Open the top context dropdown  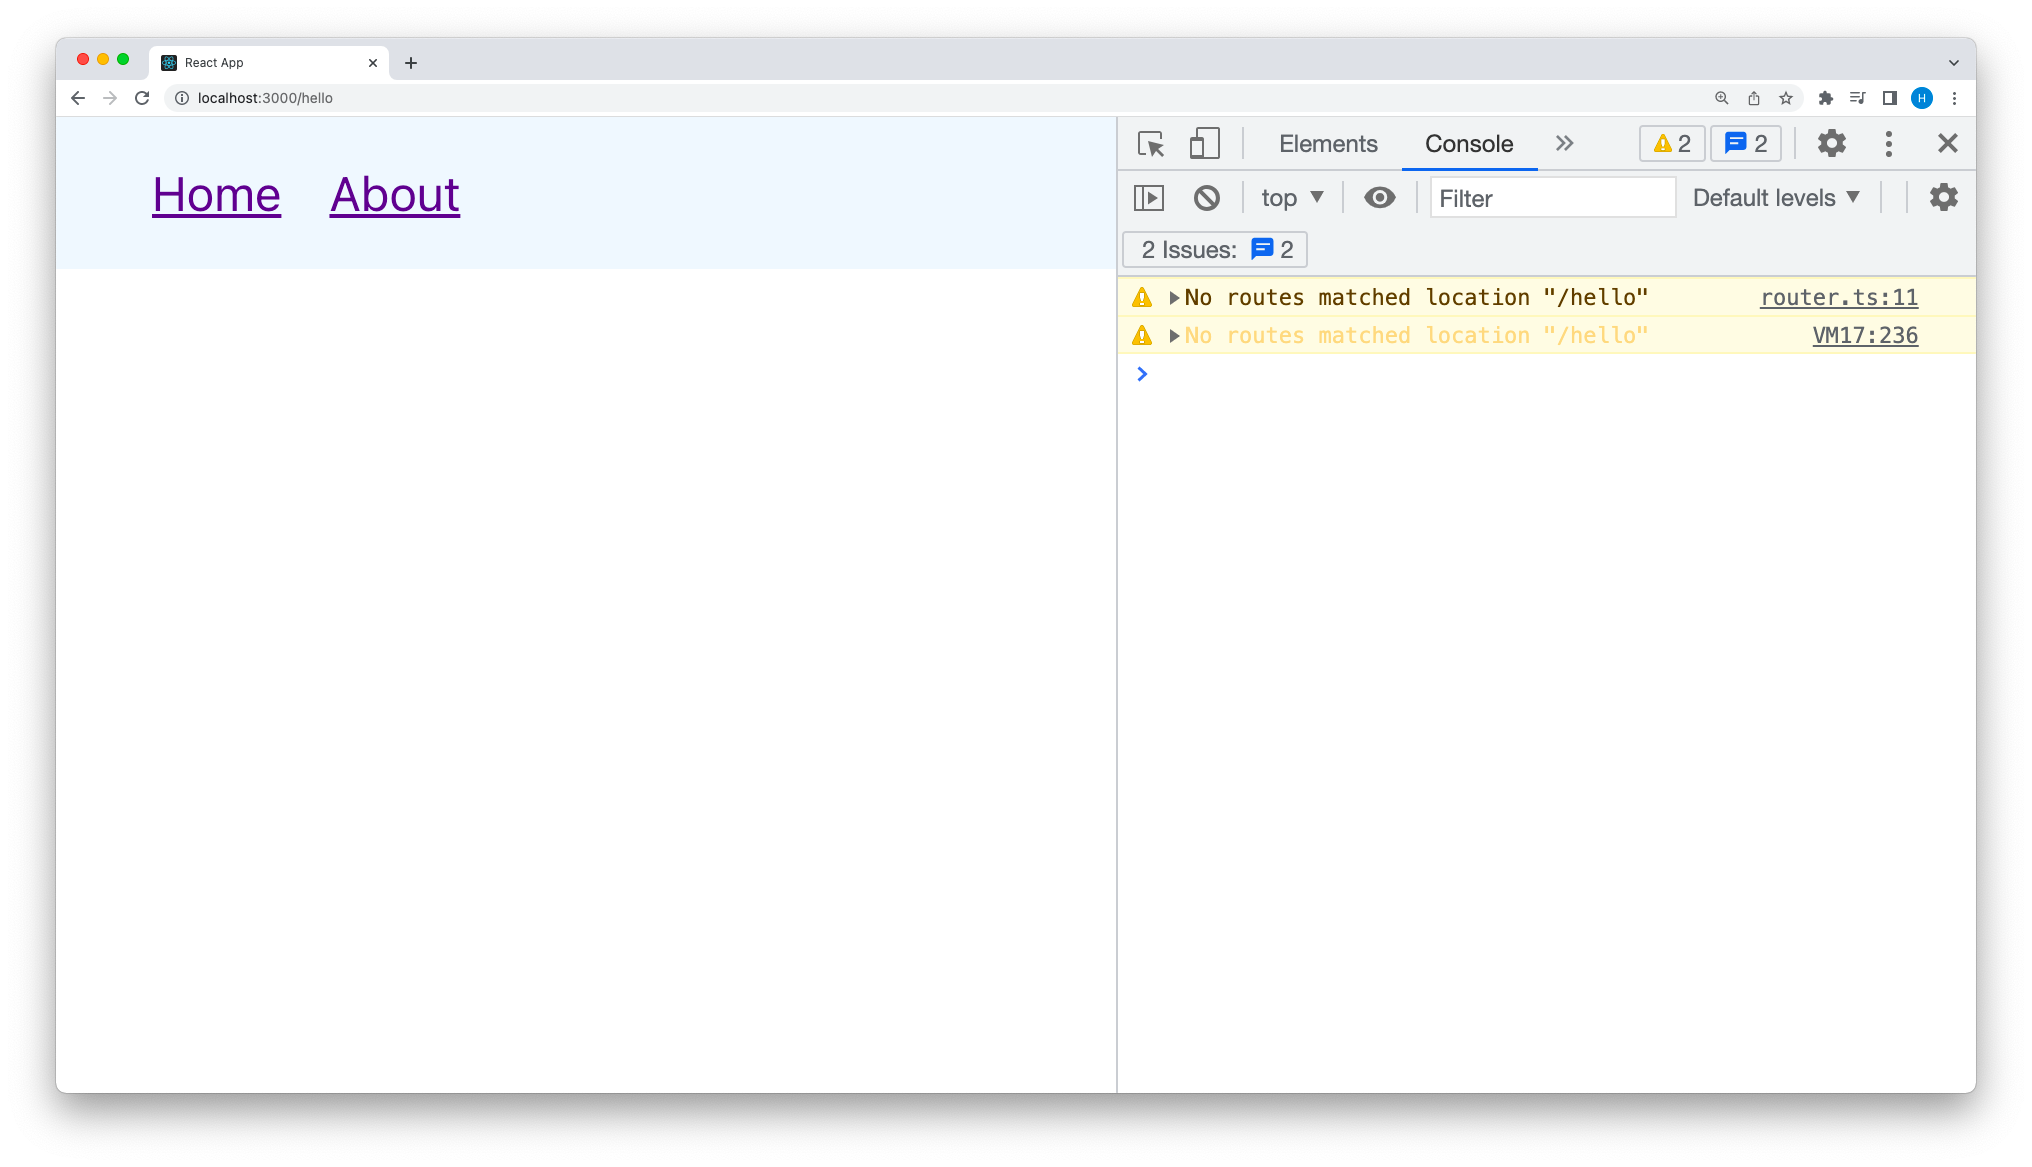pyautogui.click(x=1292, y=198)
